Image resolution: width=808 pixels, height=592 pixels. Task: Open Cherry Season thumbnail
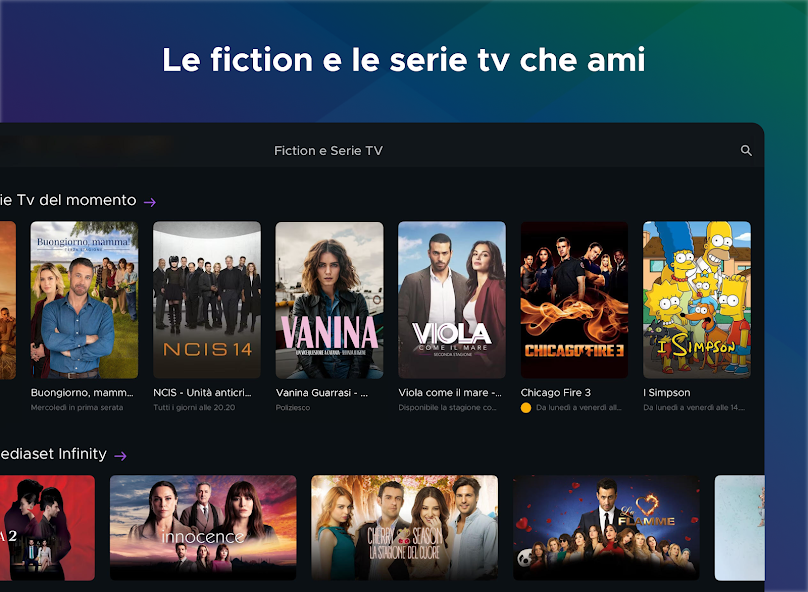coord(405,528)
